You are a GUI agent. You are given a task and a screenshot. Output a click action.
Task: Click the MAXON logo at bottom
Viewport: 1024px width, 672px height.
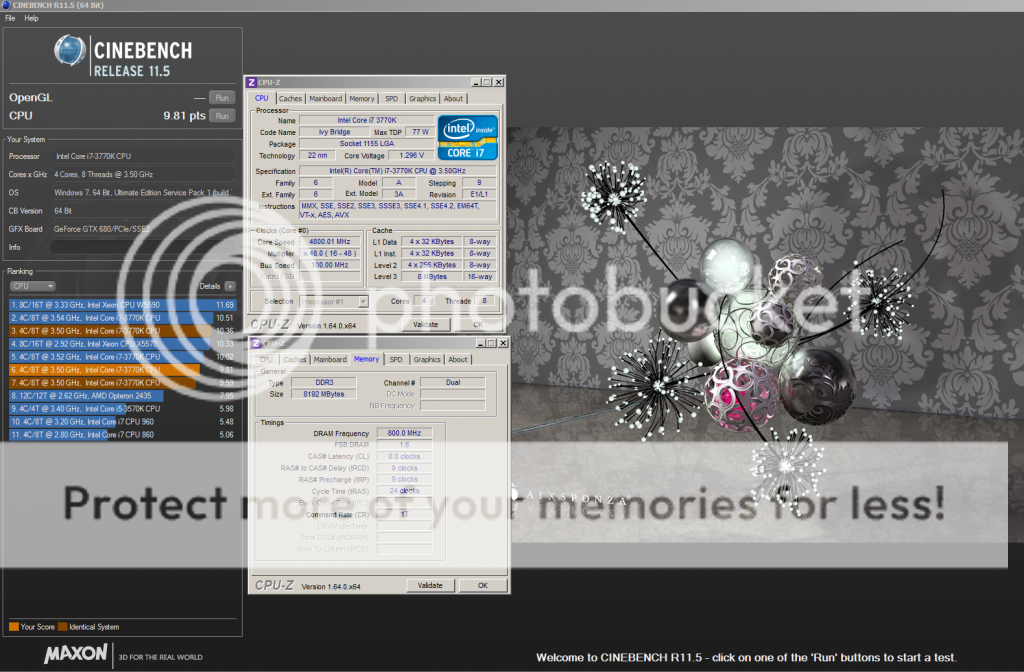[x=75, y=656]
